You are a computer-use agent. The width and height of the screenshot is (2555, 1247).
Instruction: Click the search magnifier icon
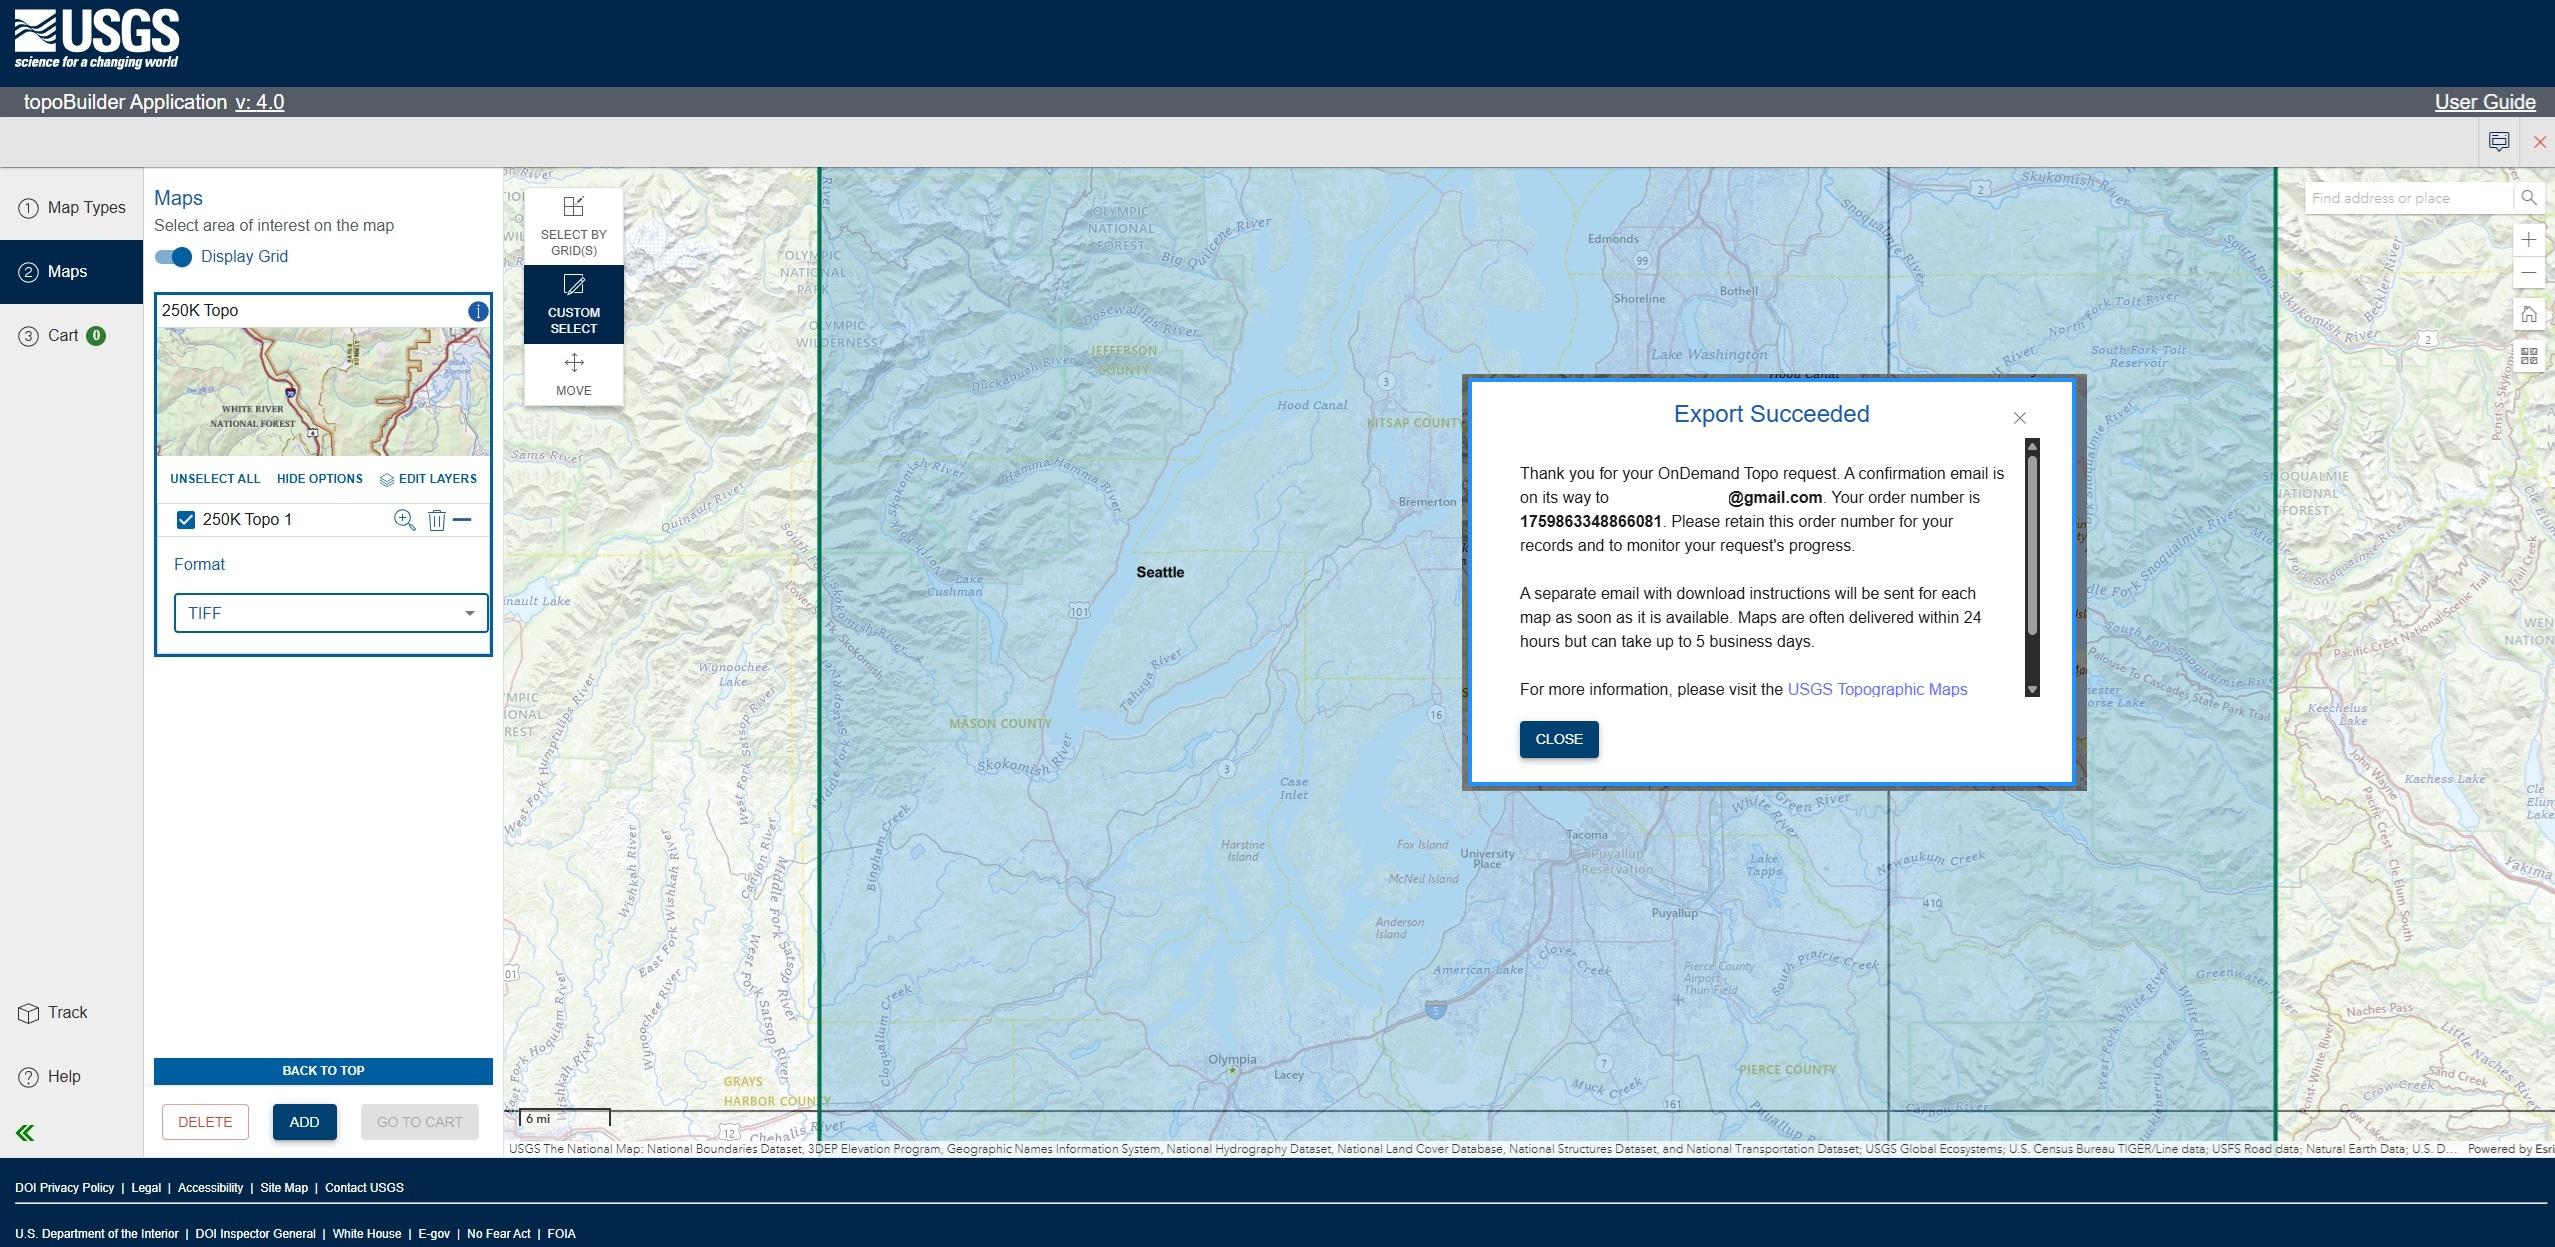tap(2528, 198)
